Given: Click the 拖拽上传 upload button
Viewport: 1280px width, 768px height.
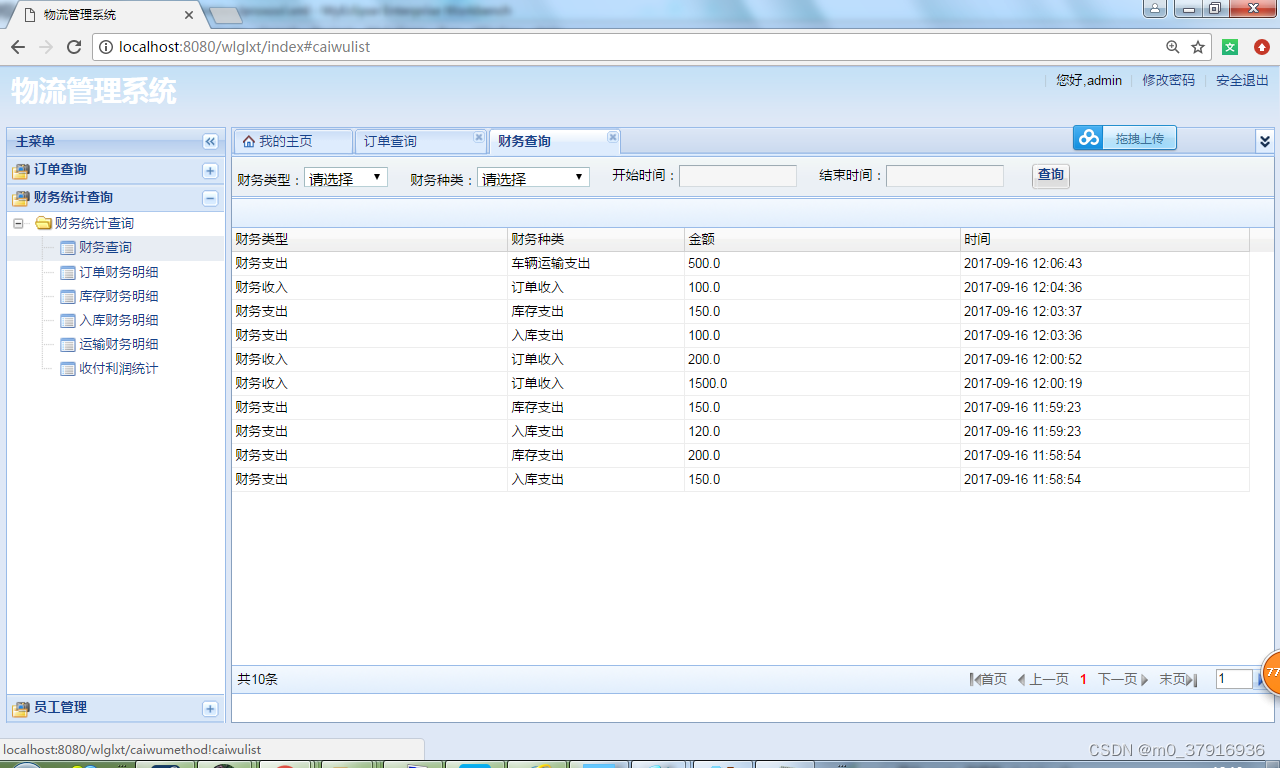Looking at the screenshot, I should click(1125, 138).
